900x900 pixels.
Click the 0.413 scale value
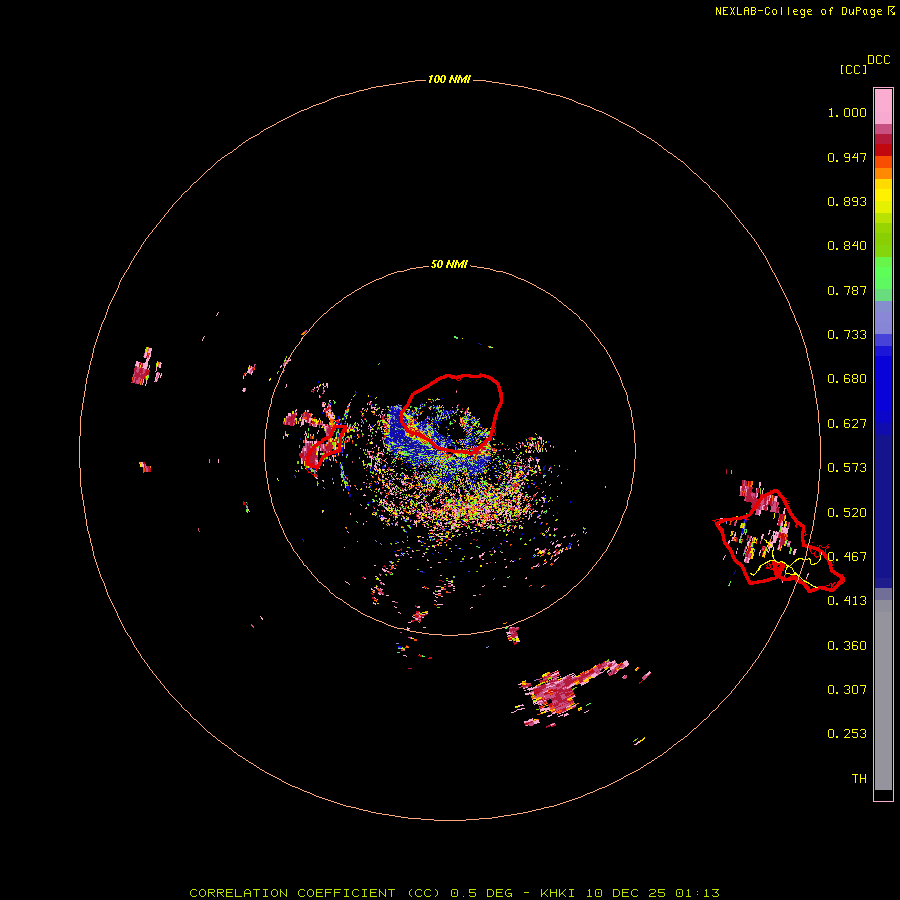(x=847, y=601)
